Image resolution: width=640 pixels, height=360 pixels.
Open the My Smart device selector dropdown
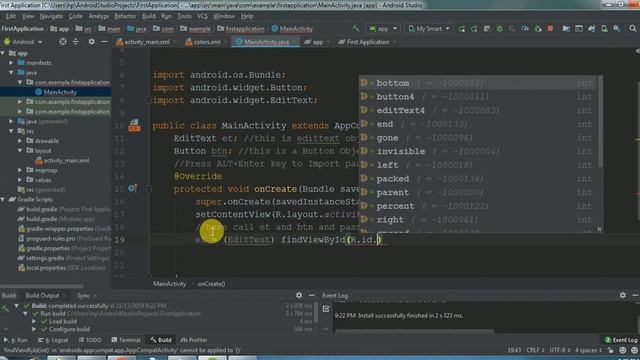click(429, 29)
